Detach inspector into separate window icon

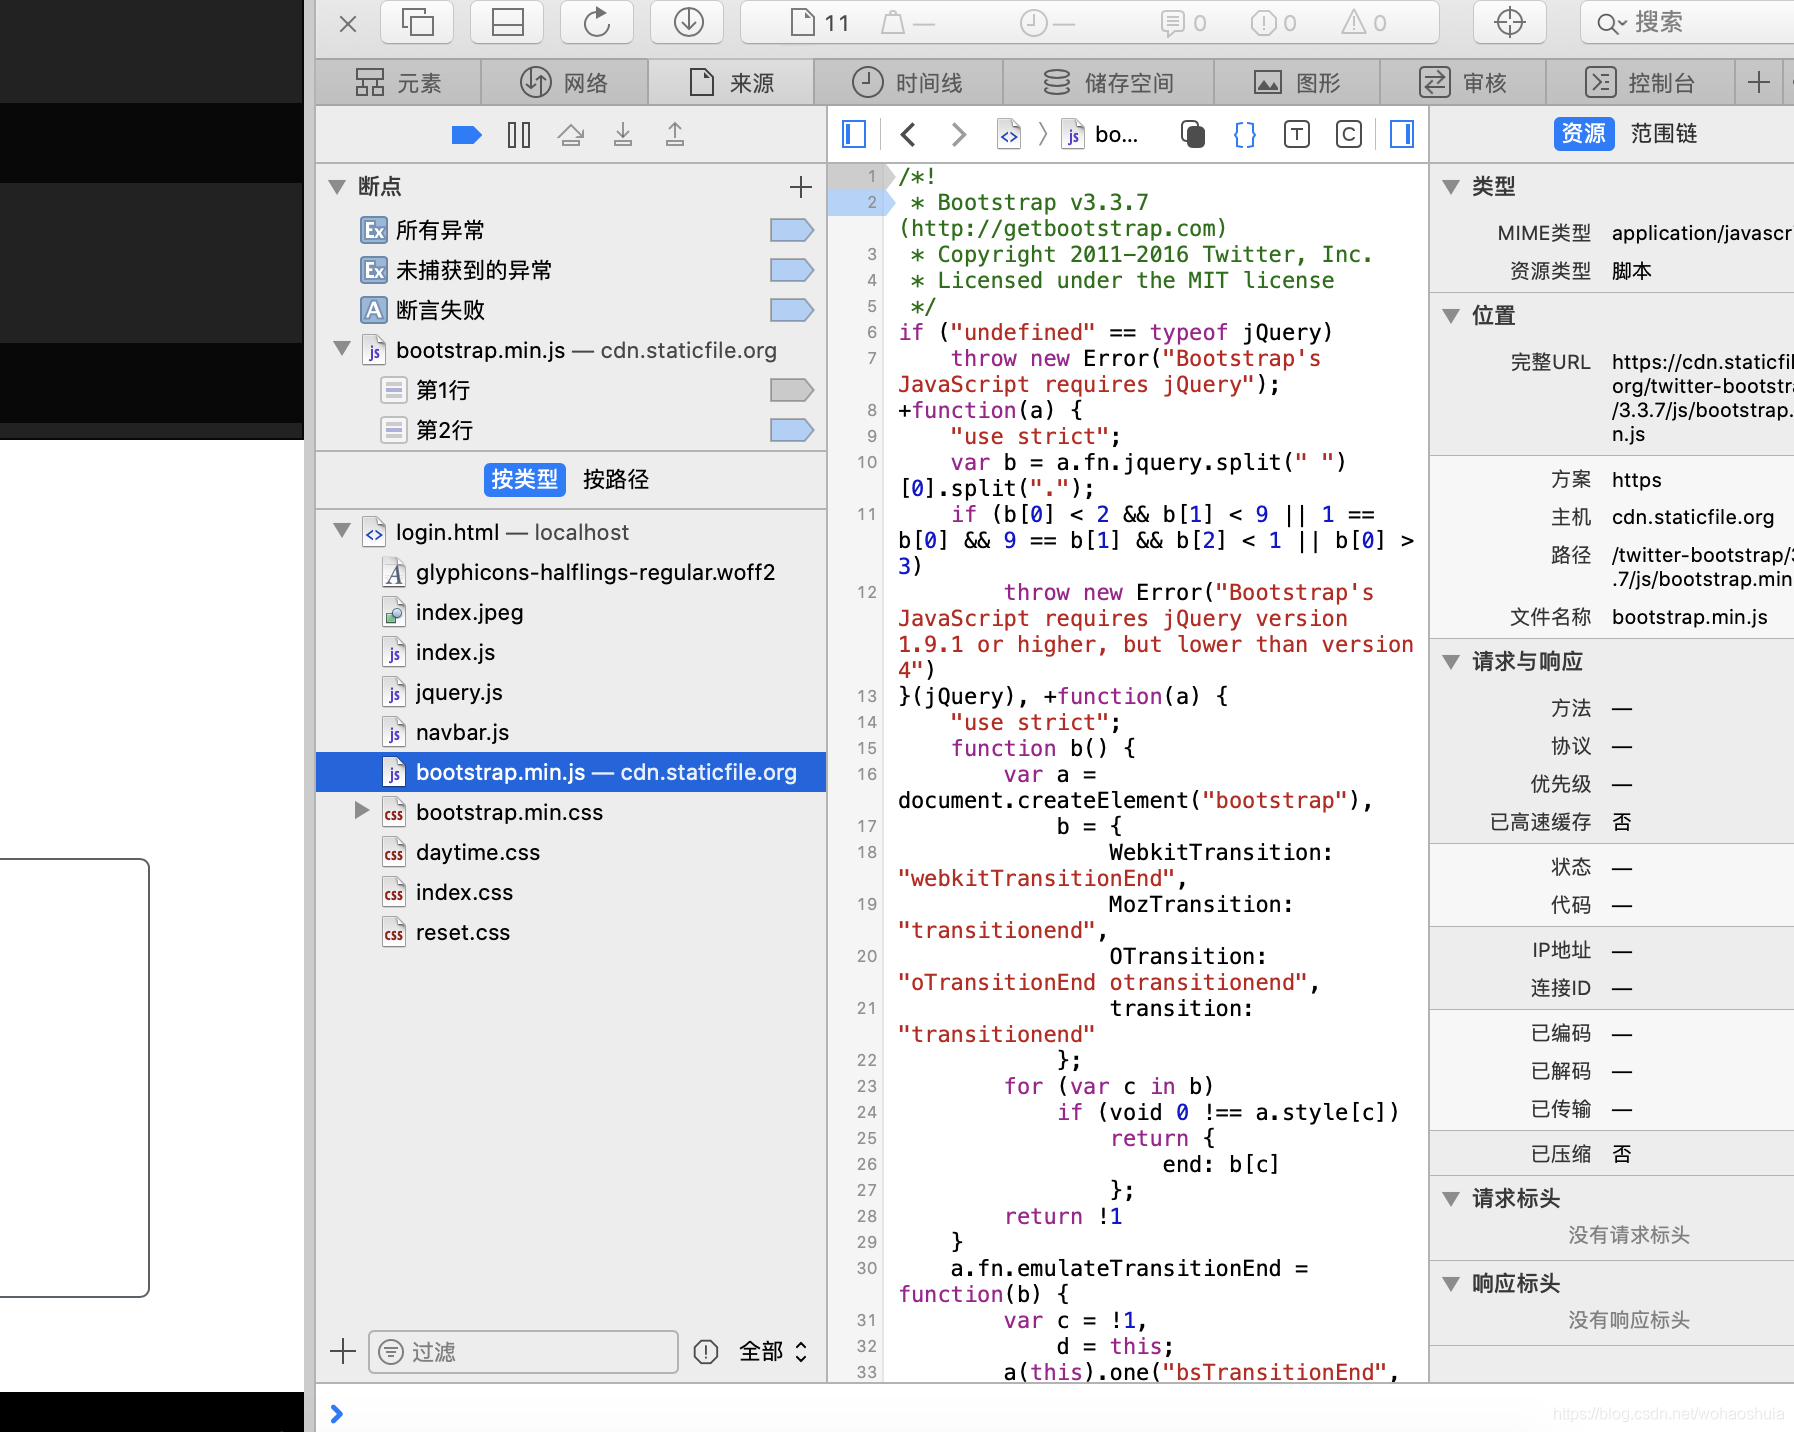[417, 22]
